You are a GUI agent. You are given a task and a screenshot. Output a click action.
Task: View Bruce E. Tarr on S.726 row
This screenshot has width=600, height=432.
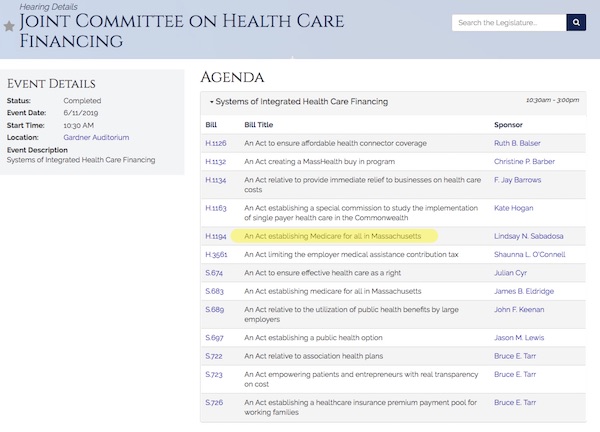(515, 403)
